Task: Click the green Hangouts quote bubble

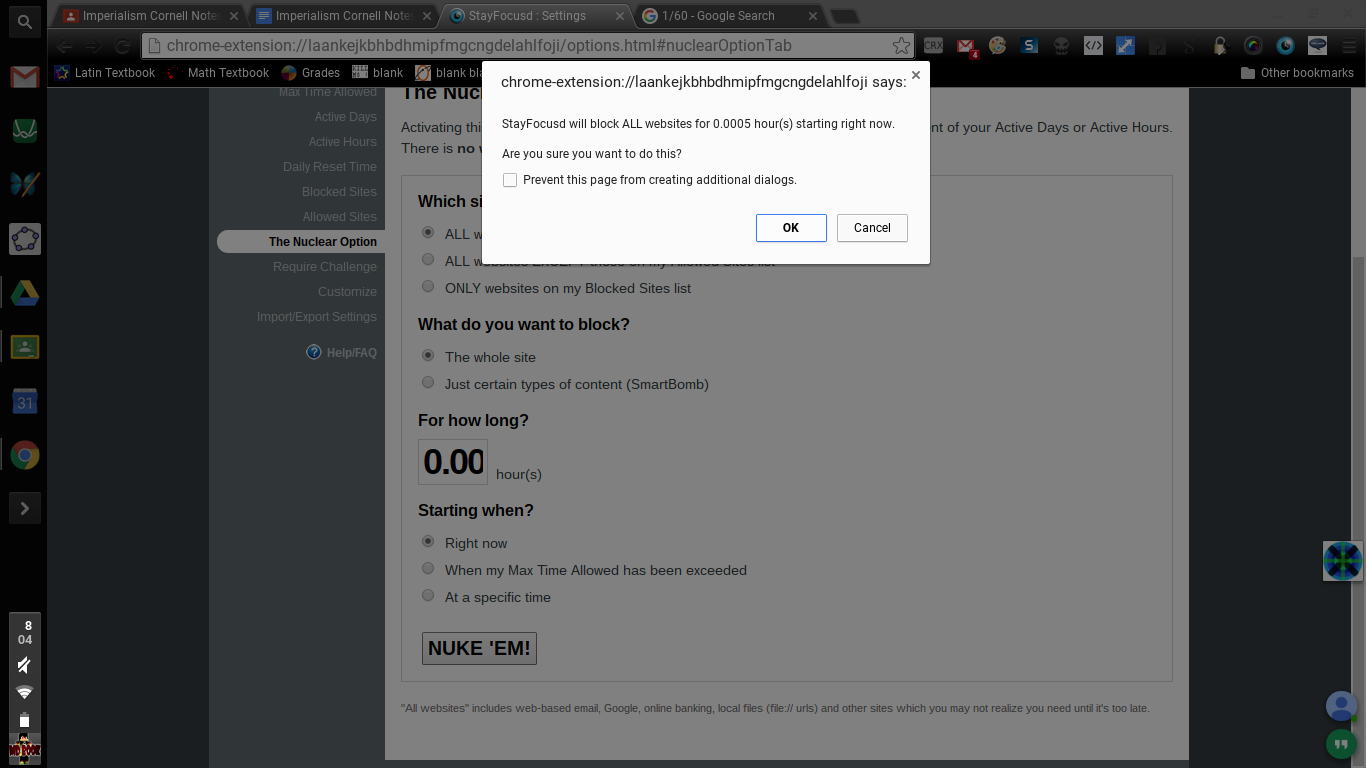Action: (1340, 743)
